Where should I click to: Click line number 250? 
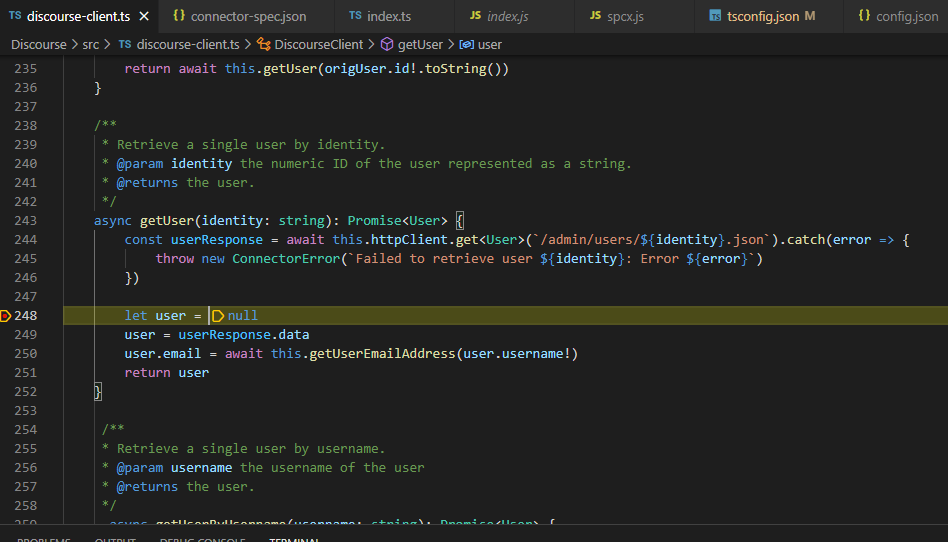pos(25,353)
